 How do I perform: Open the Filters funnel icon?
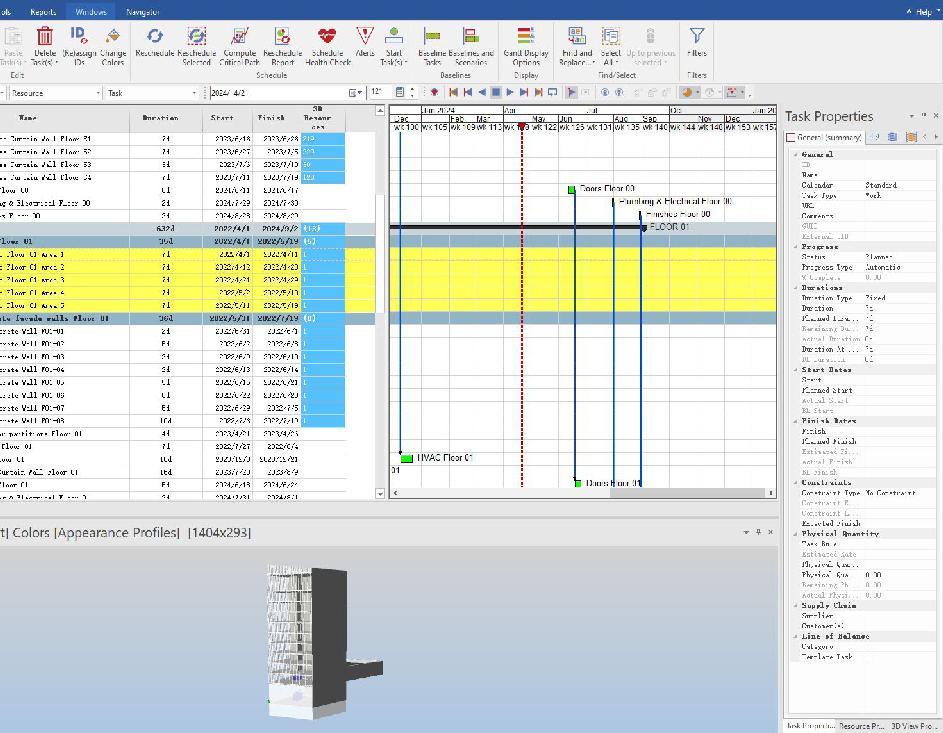[x=696, y=36]
